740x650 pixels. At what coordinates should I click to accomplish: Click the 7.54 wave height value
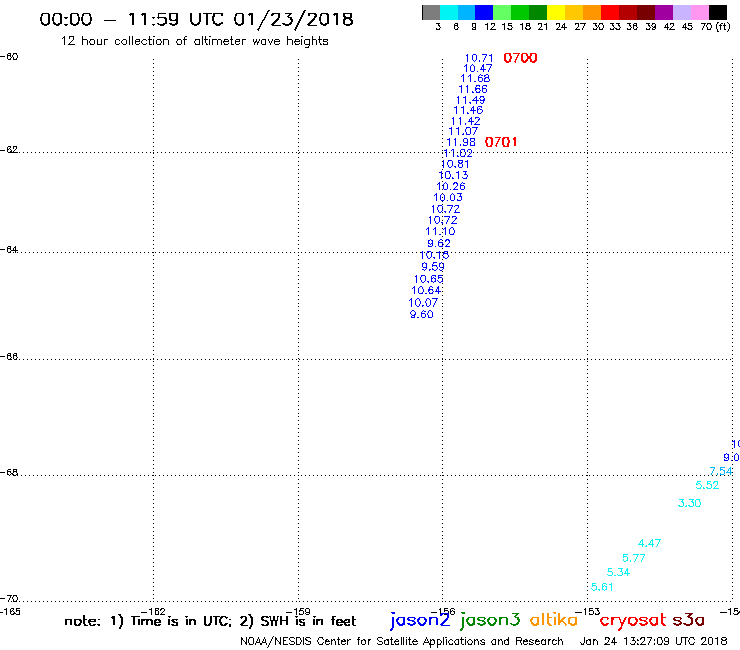[721, 471]
